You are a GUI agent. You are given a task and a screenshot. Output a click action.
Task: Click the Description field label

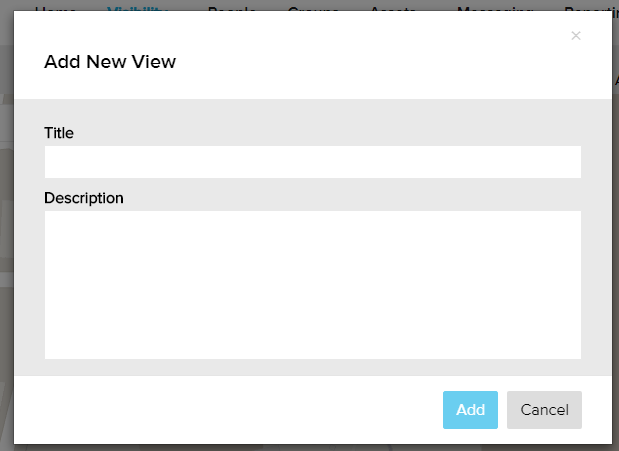(x=84, y=198)
